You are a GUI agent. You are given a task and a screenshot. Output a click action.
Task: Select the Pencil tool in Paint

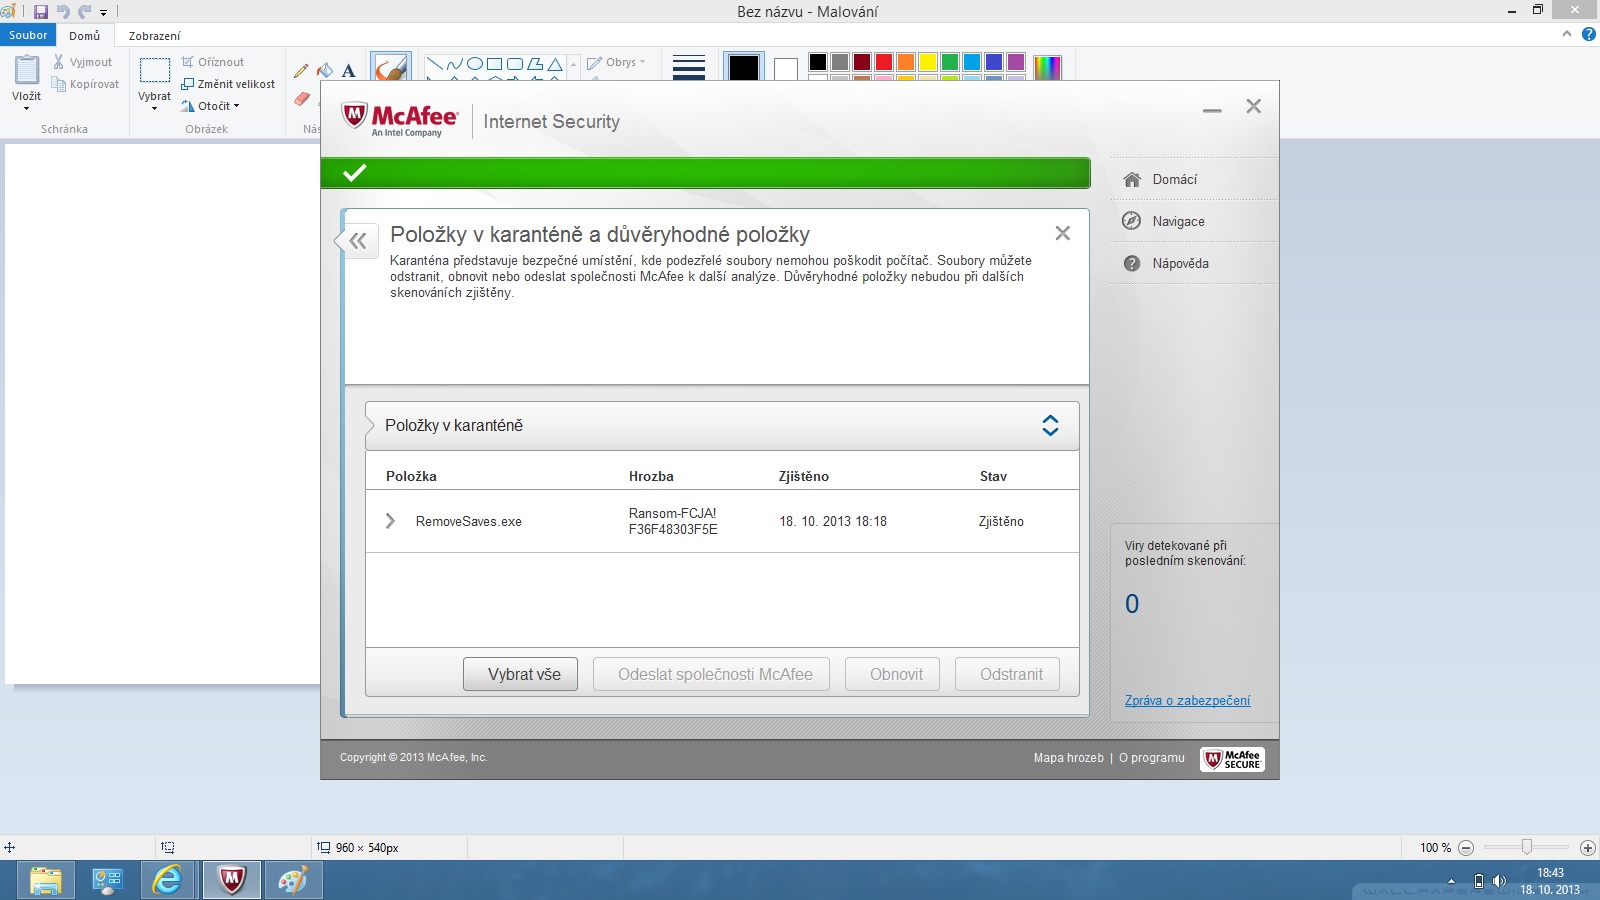301,71
